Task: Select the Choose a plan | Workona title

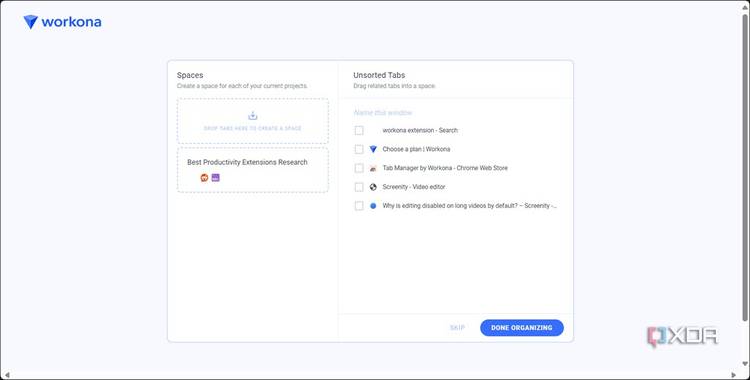Action: tap(416, 149)
